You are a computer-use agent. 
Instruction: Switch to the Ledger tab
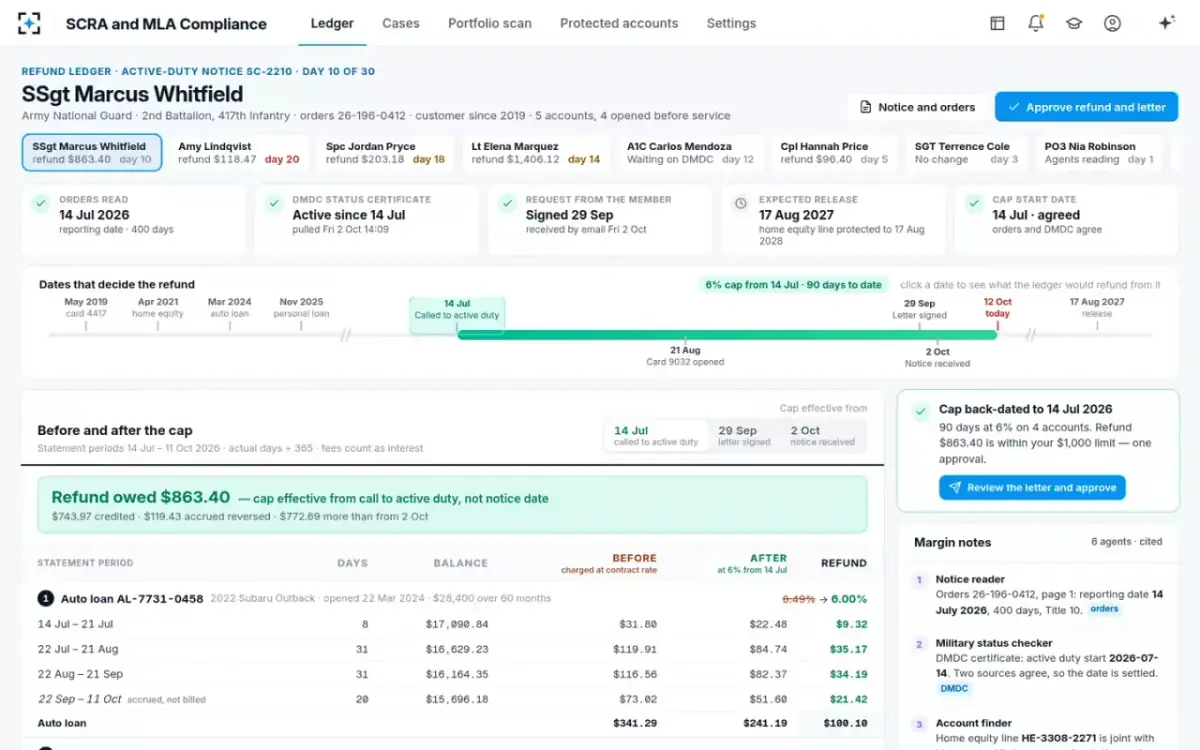click(x=332, y=23)
